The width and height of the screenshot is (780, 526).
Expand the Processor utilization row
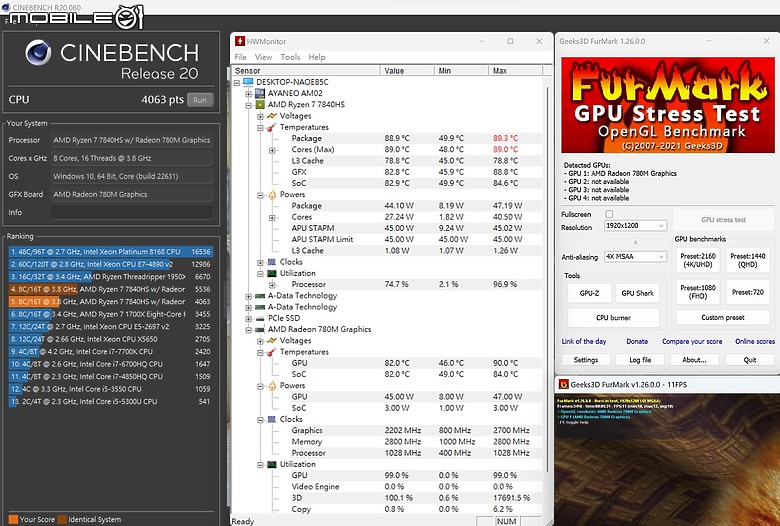(x=272, y=285)
